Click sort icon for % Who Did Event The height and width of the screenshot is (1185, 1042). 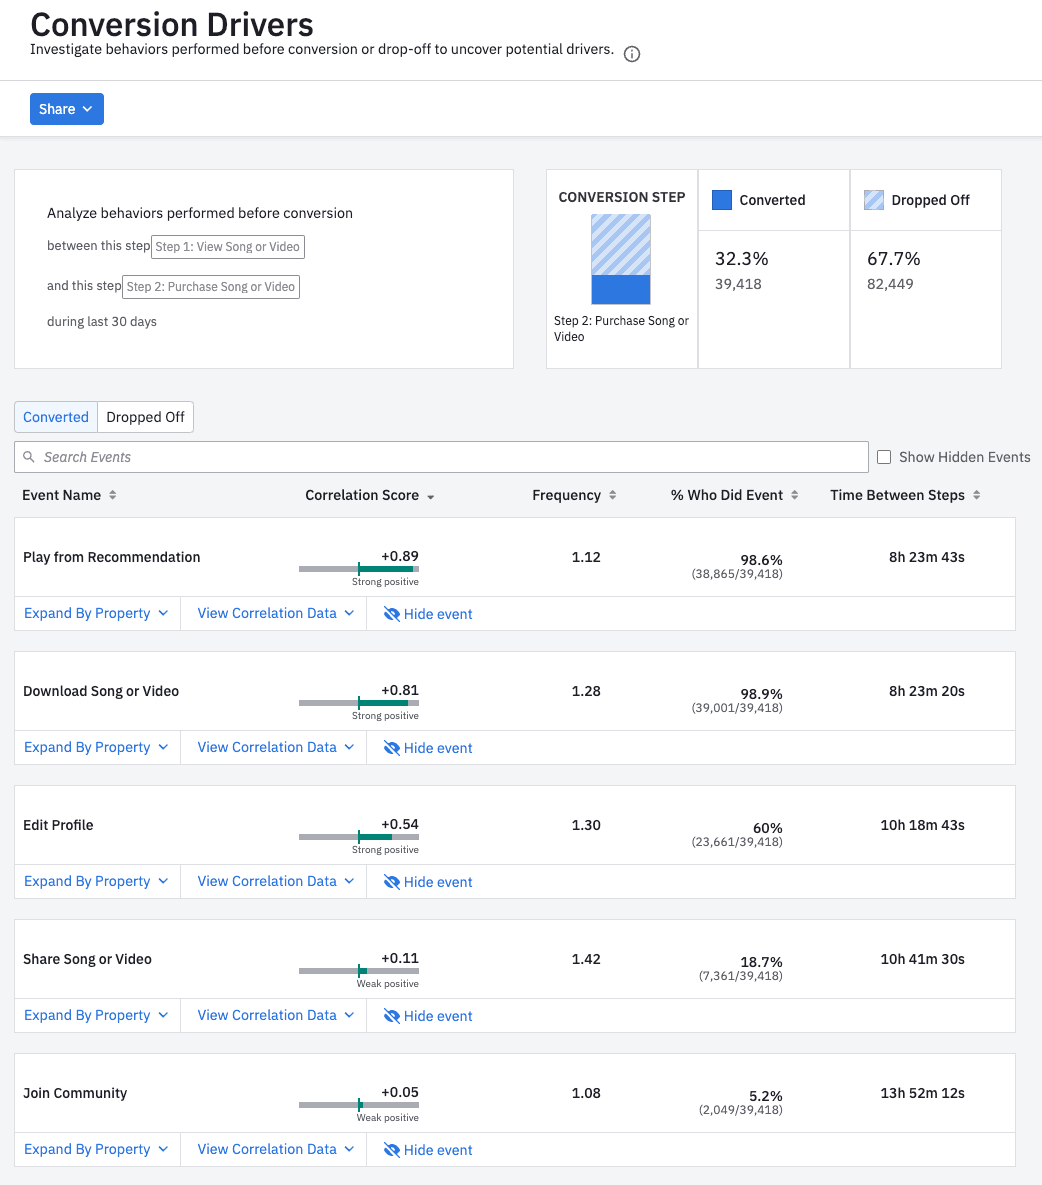click(x=795, y=495)
